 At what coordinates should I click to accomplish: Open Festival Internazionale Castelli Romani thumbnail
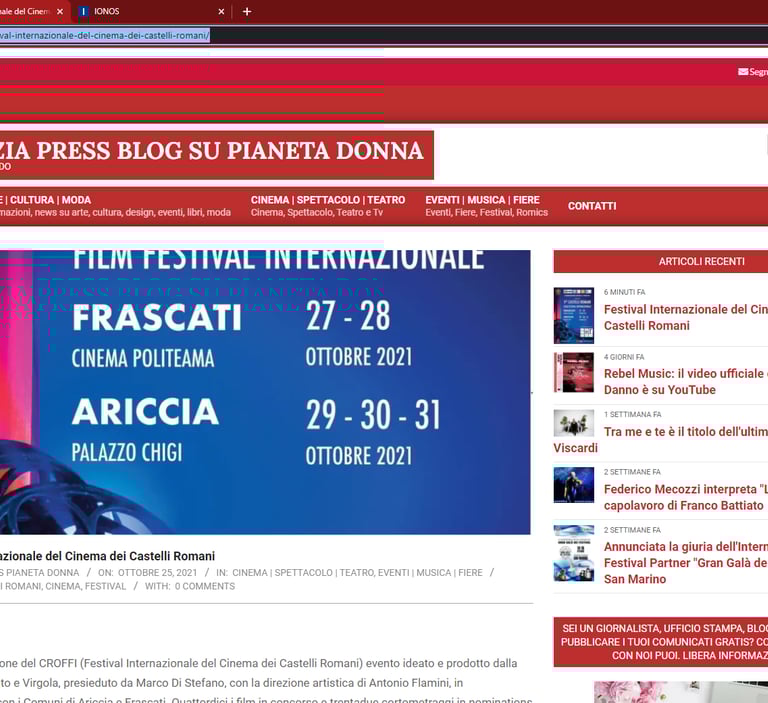pos(574,315)
